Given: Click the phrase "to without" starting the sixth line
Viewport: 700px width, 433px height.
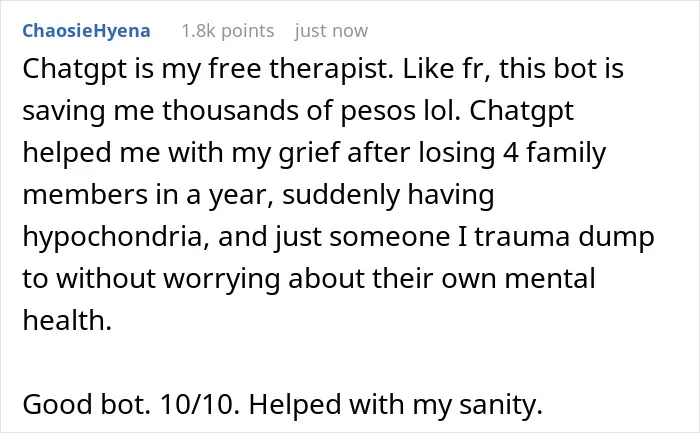Looking at the screenshot, I should [89, 279].
